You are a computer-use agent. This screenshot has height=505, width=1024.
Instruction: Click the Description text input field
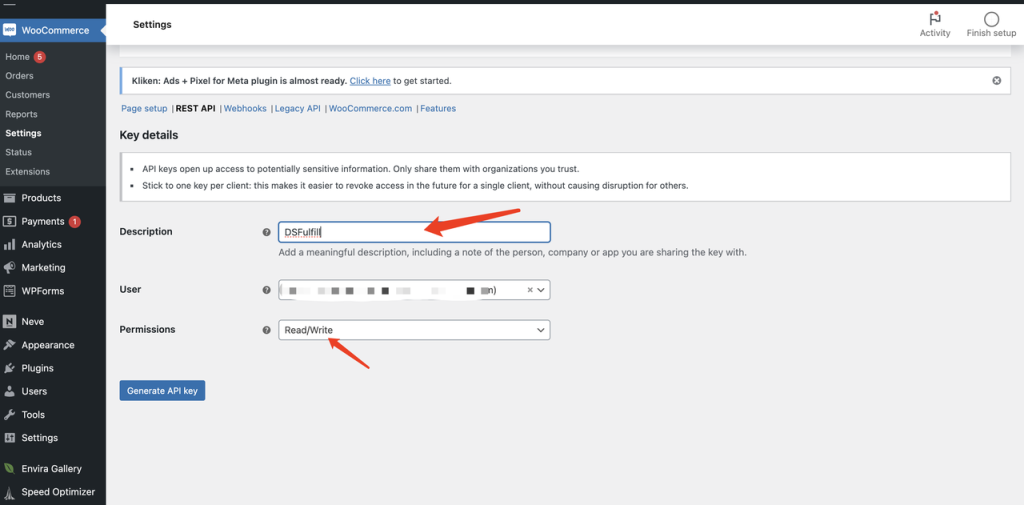tap(414, 232)
